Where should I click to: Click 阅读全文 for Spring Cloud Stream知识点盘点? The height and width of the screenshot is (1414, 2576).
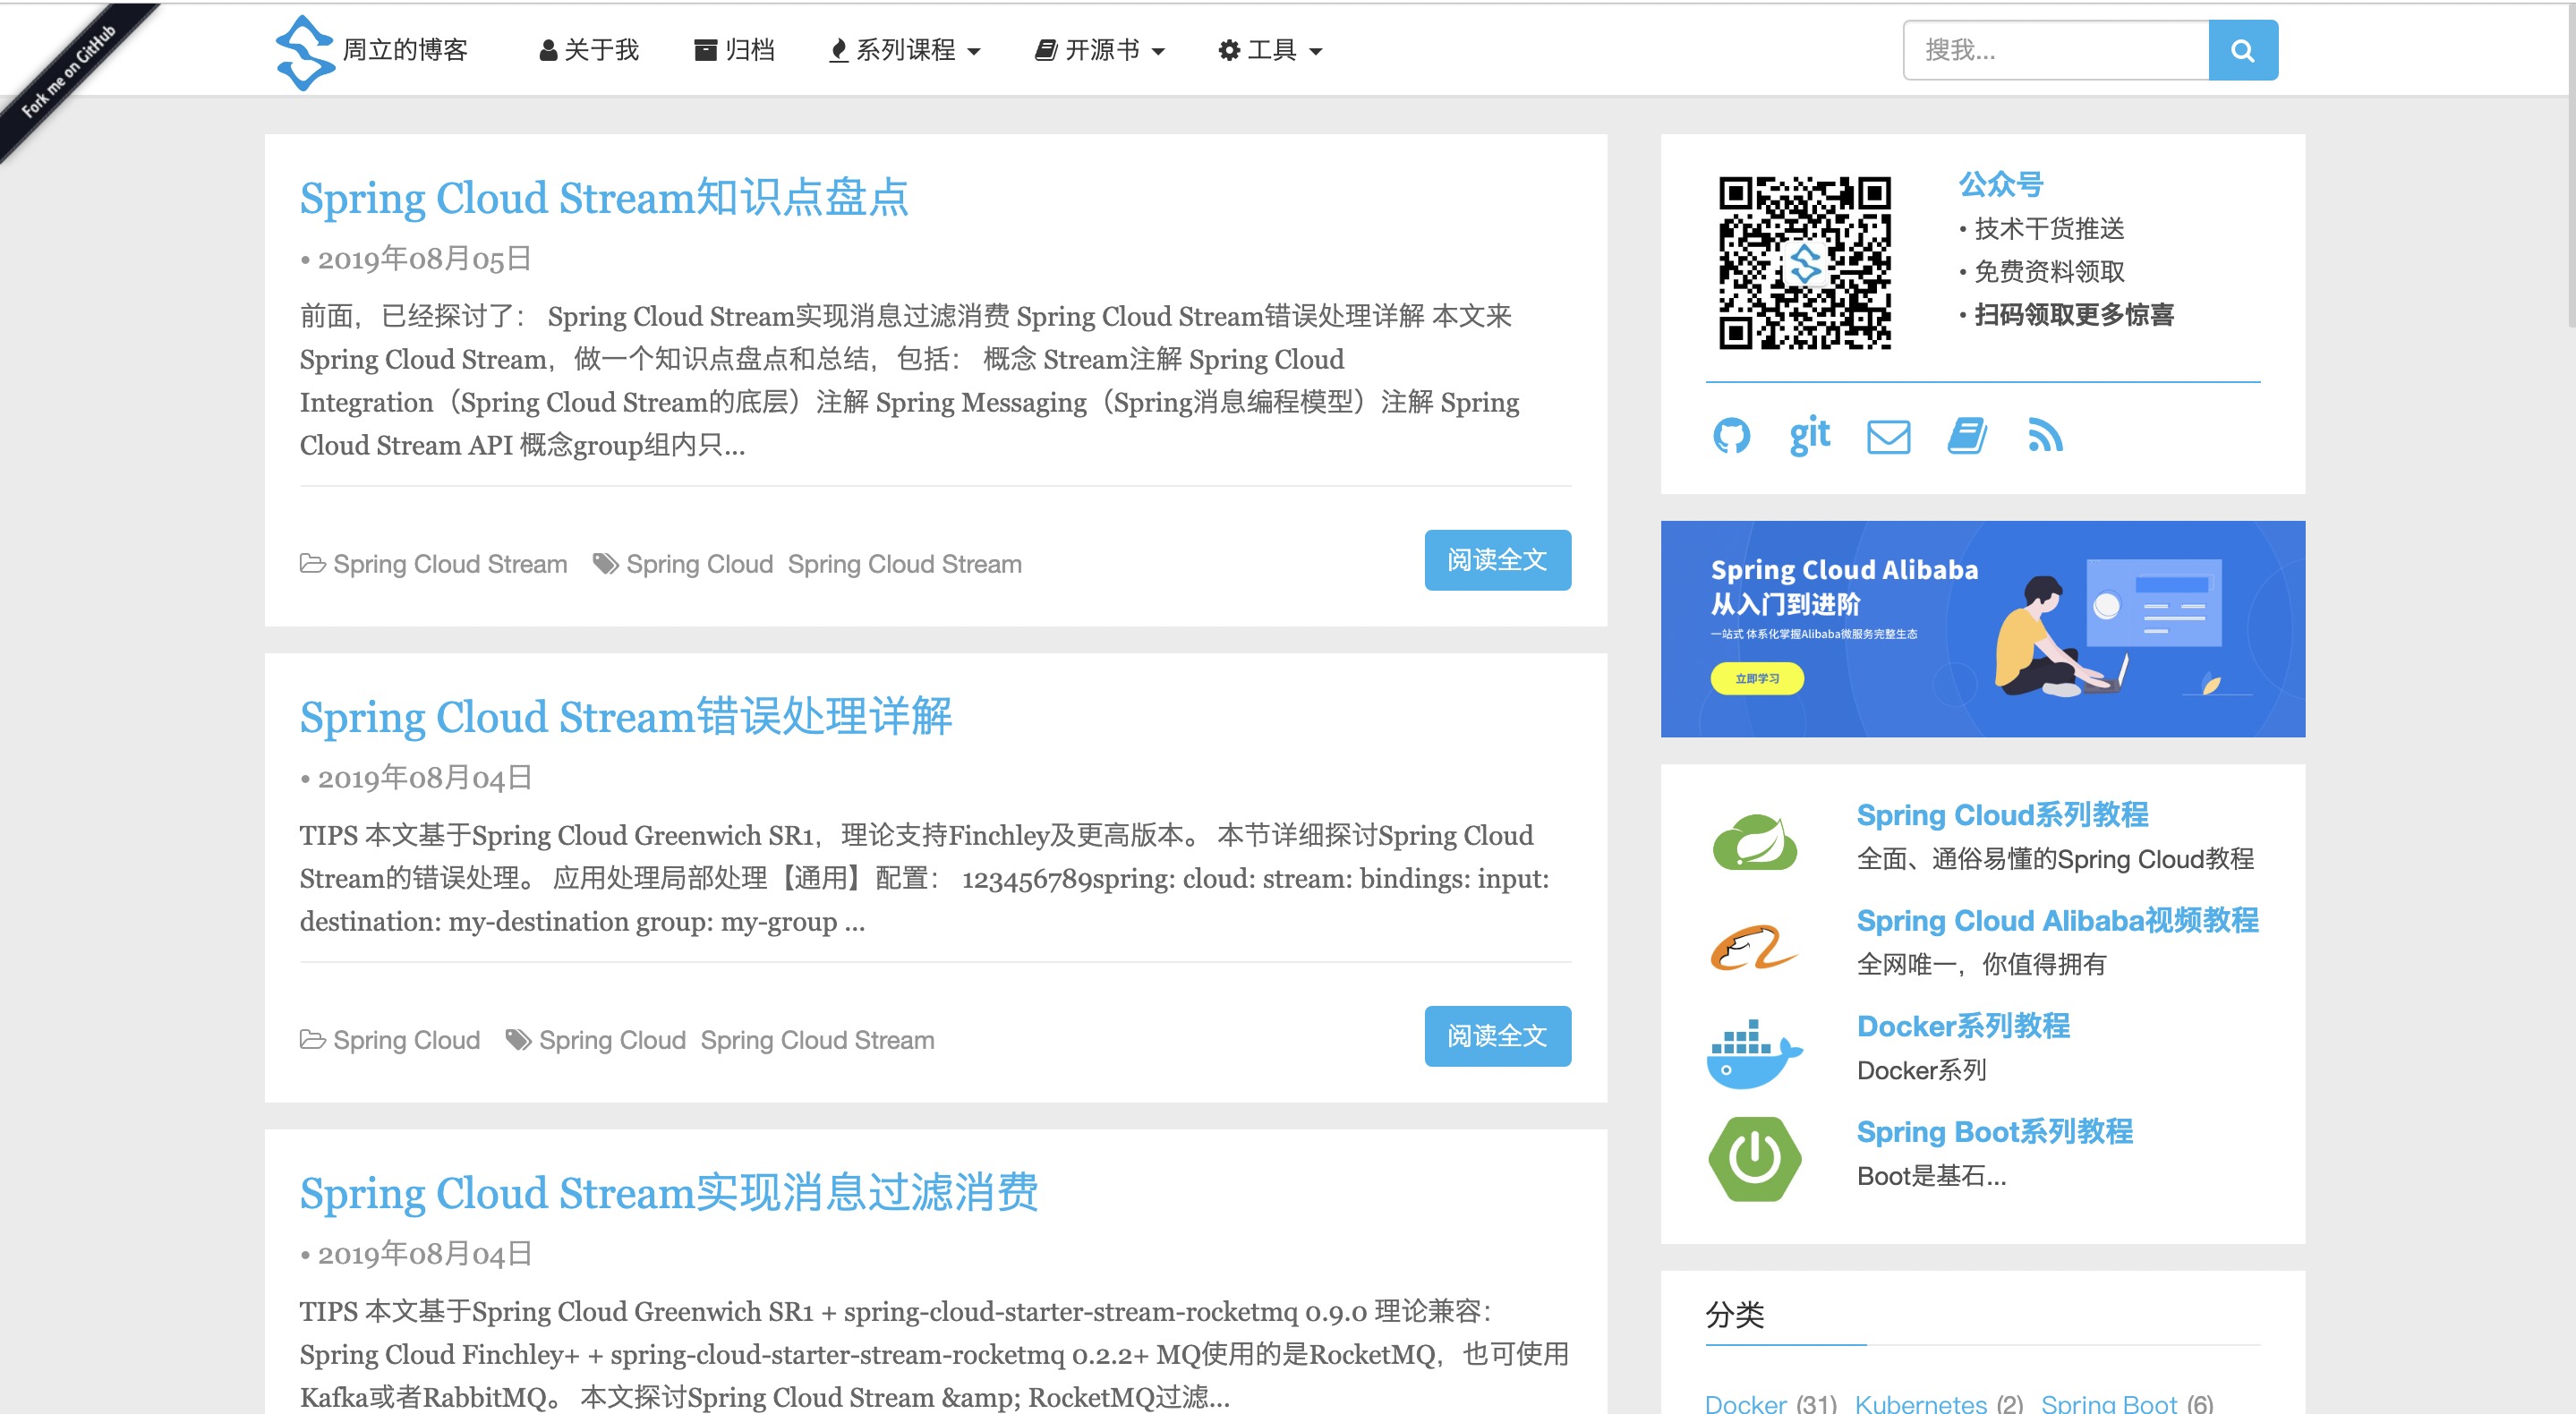[x=1496, y=560]
